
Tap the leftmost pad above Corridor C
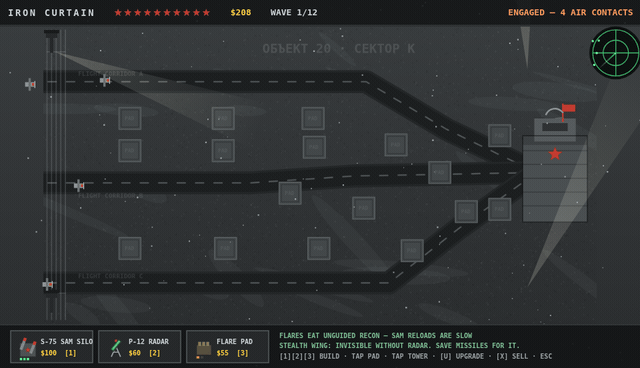pyautogui.click(x=130, y=248)
